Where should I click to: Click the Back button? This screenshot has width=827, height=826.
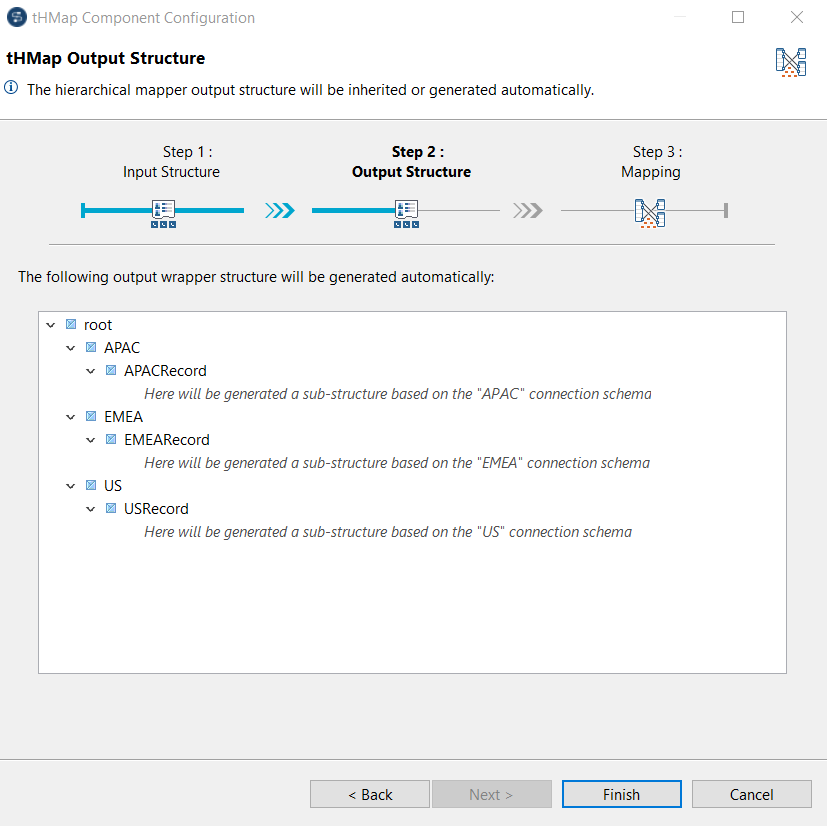coord(369,793)
